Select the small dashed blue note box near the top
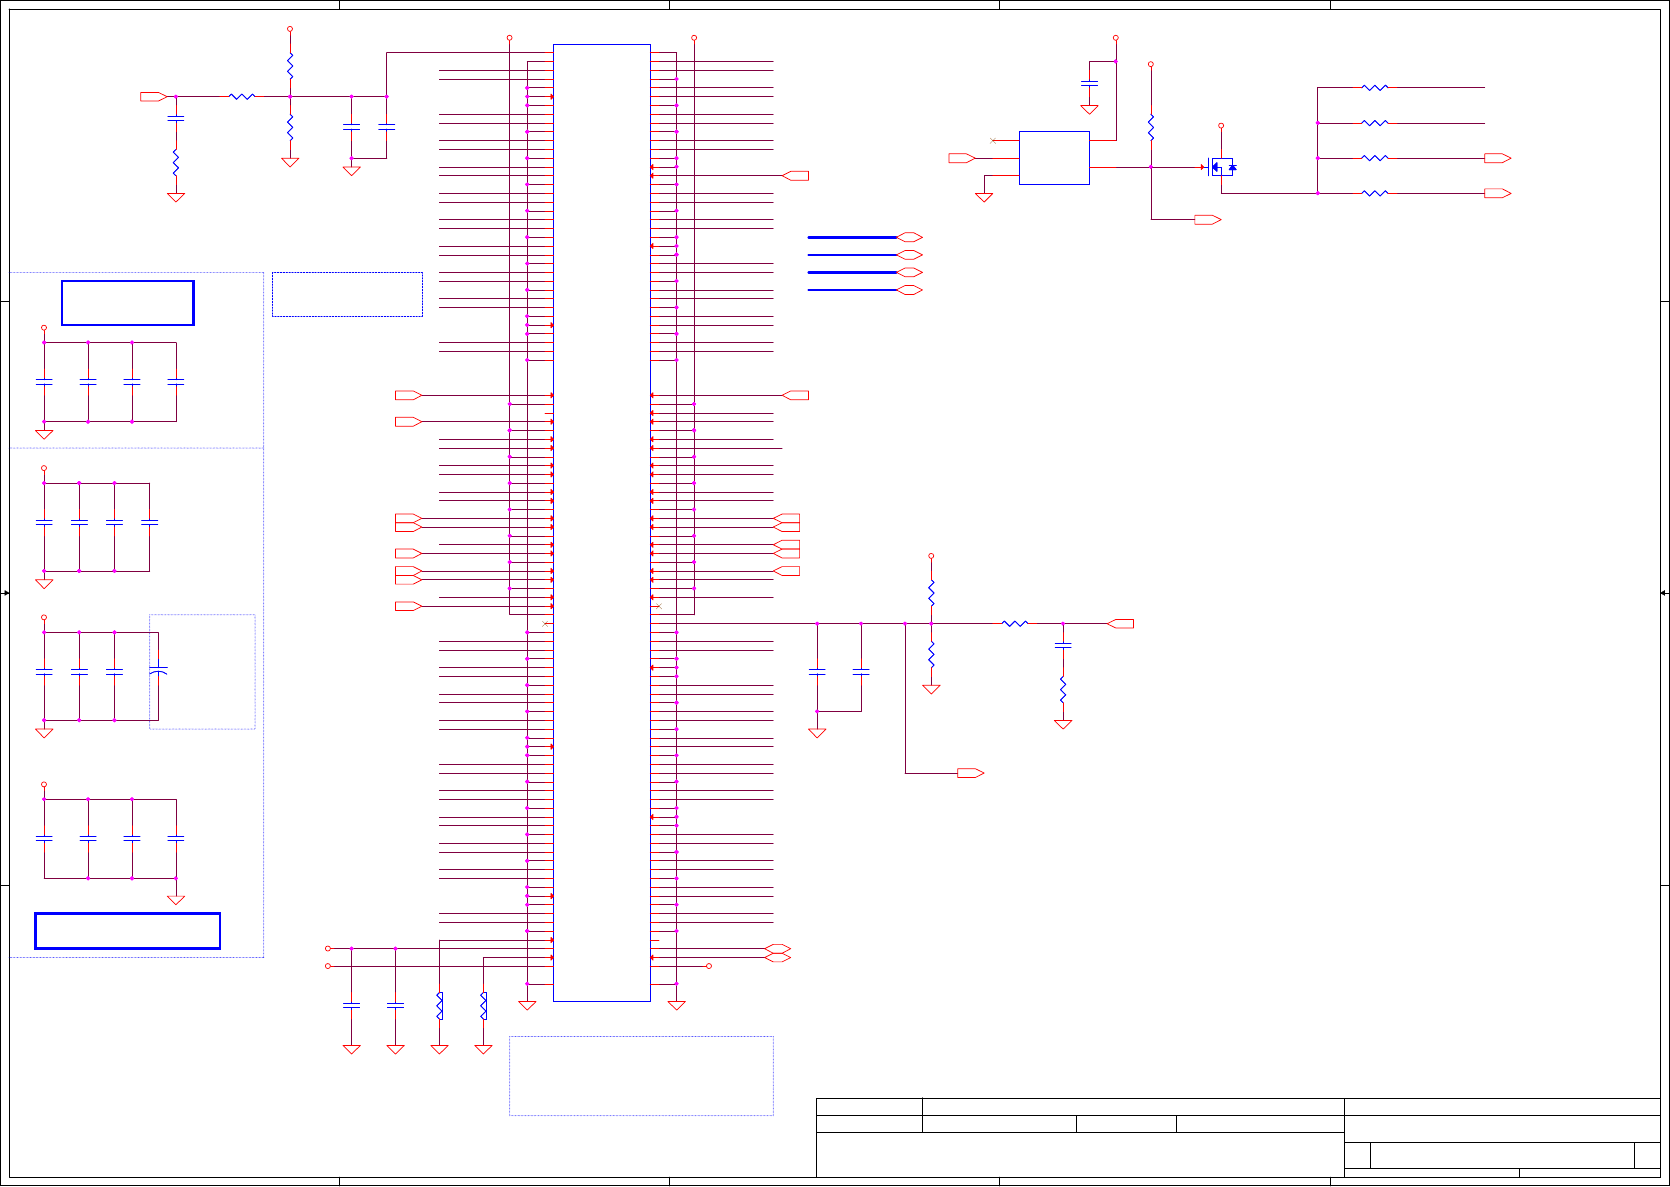Viewport: 1670px width, 1187px height. coord(347,294)
